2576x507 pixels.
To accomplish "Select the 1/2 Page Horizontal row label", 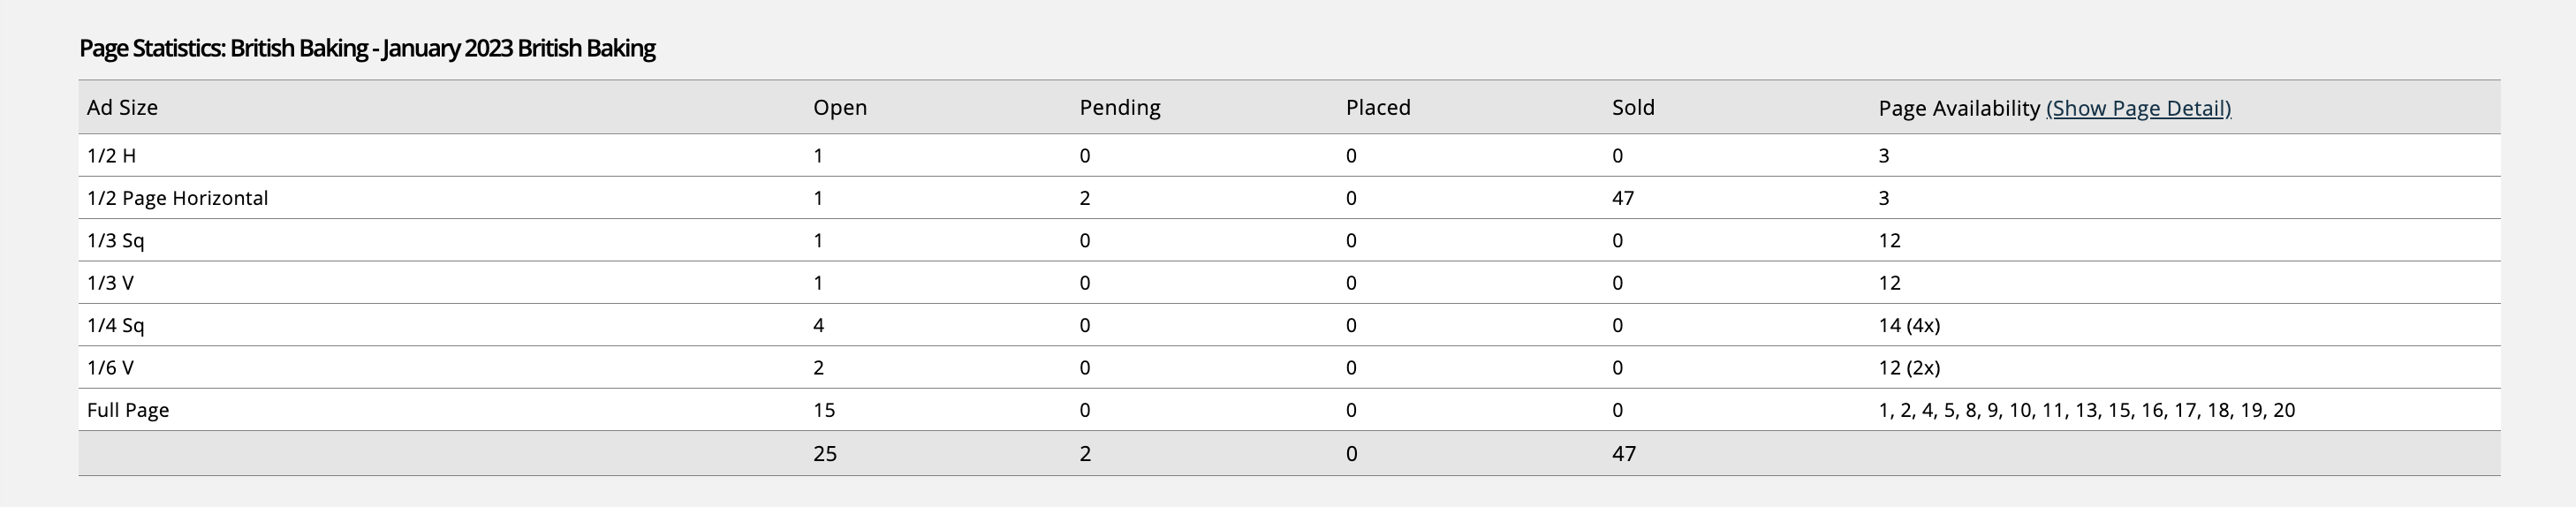I will 177,198.
